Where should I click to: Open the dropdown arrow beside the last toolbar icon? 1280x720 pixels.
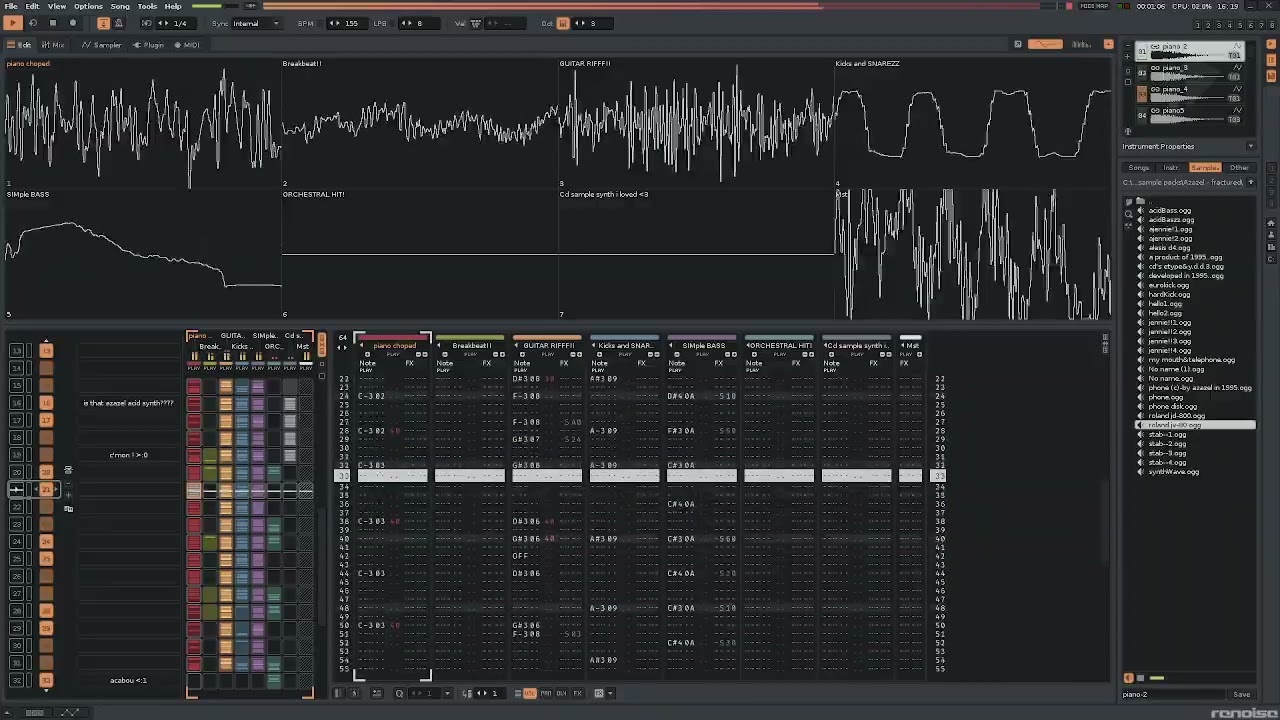612,694
